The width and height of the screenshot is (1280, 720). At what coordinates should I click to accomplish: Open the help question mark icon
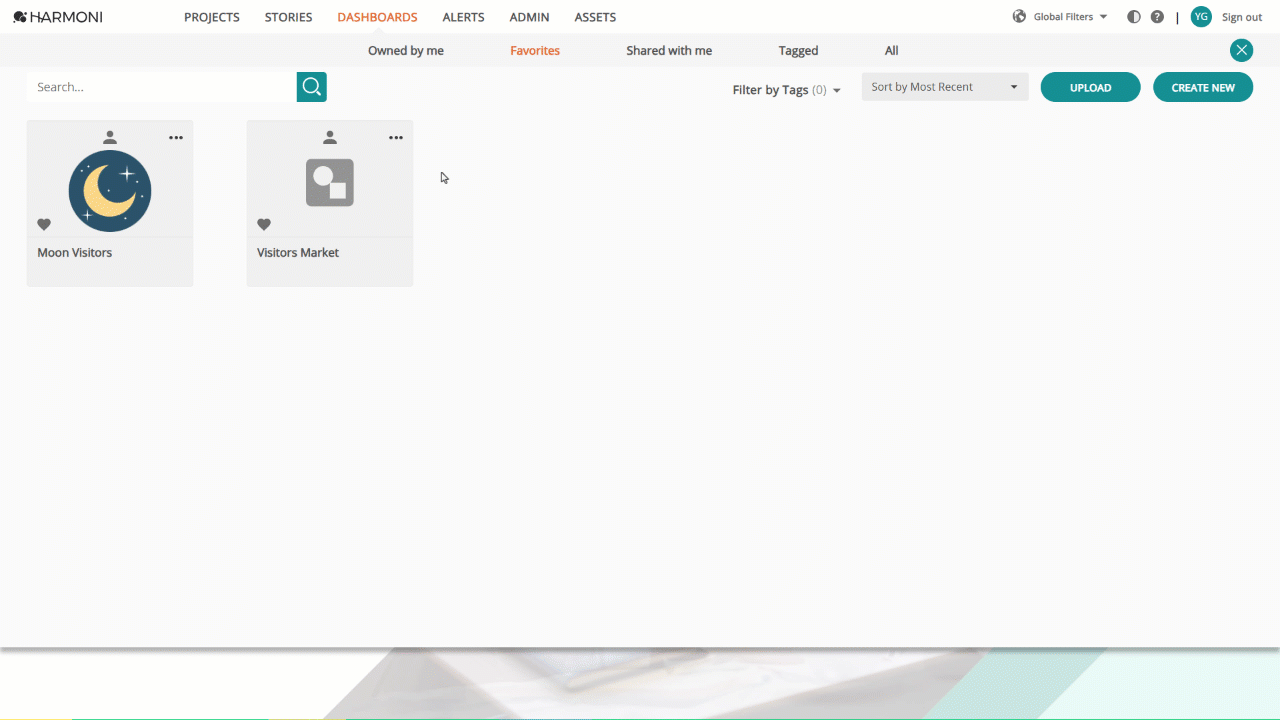[x=1157, y=17]
